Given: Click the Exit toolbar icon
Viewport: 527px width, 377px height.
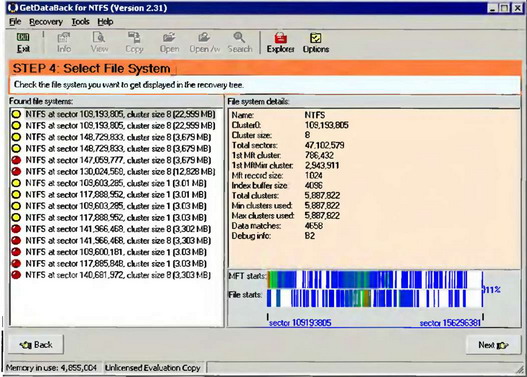Looking at the screenshot, I should (23, 43).
